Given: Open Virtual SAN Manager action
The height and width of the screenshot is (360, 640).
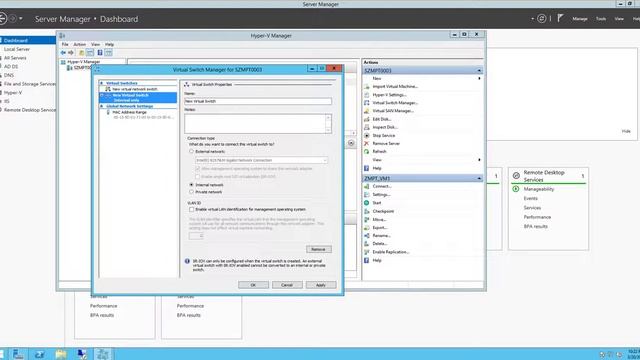Looking at the screenshot, I should coord(393,111).
